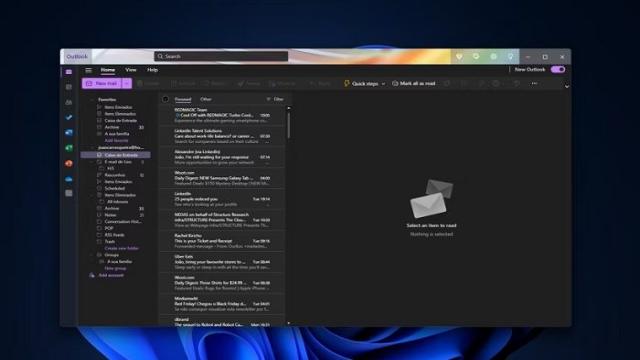The width and height of the screenshot is (640, 360).
Task: Click inside the Search box
Action: [x=221, y=56]
